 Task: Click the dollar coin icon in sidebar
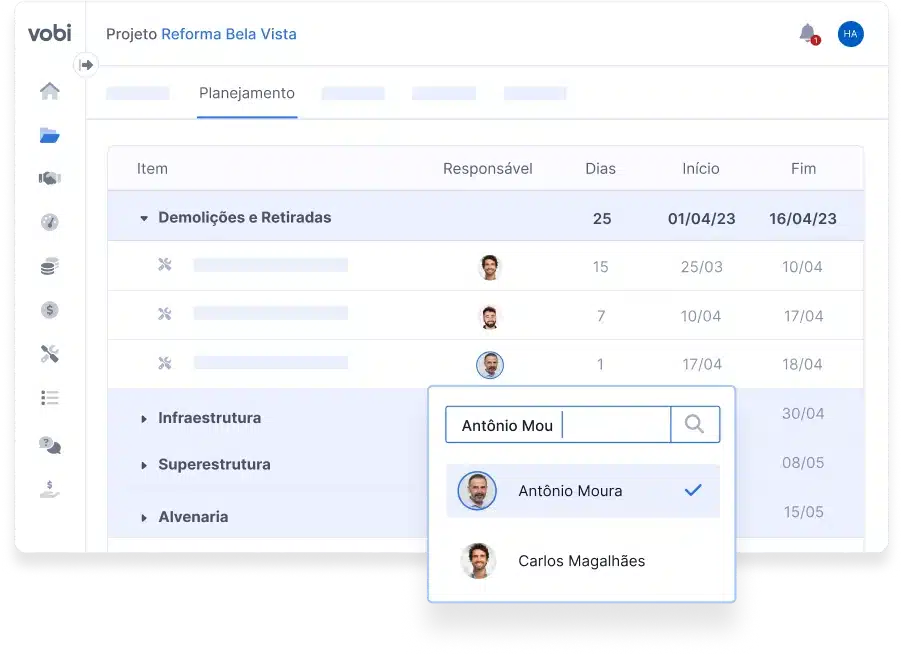[49, 310]
